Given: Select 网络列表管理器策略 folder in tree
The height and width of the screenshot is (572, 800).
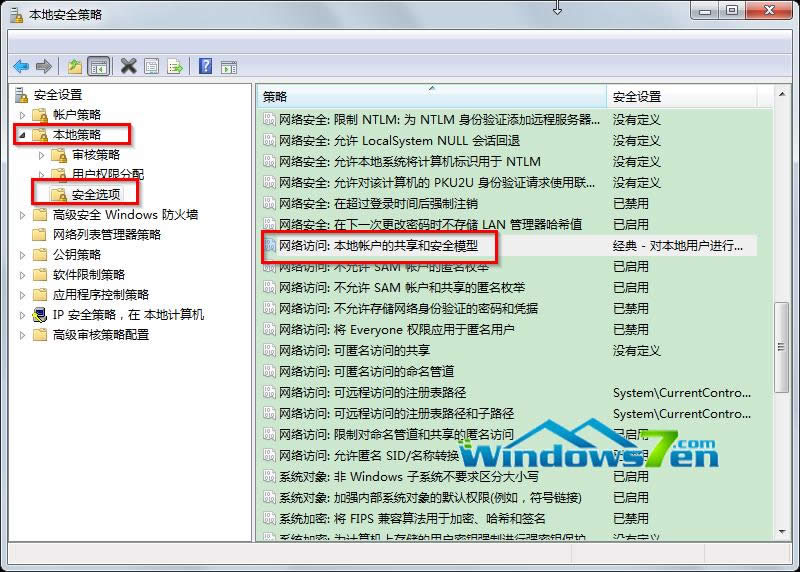Looking at the screenshot, I should click(106, 235).
